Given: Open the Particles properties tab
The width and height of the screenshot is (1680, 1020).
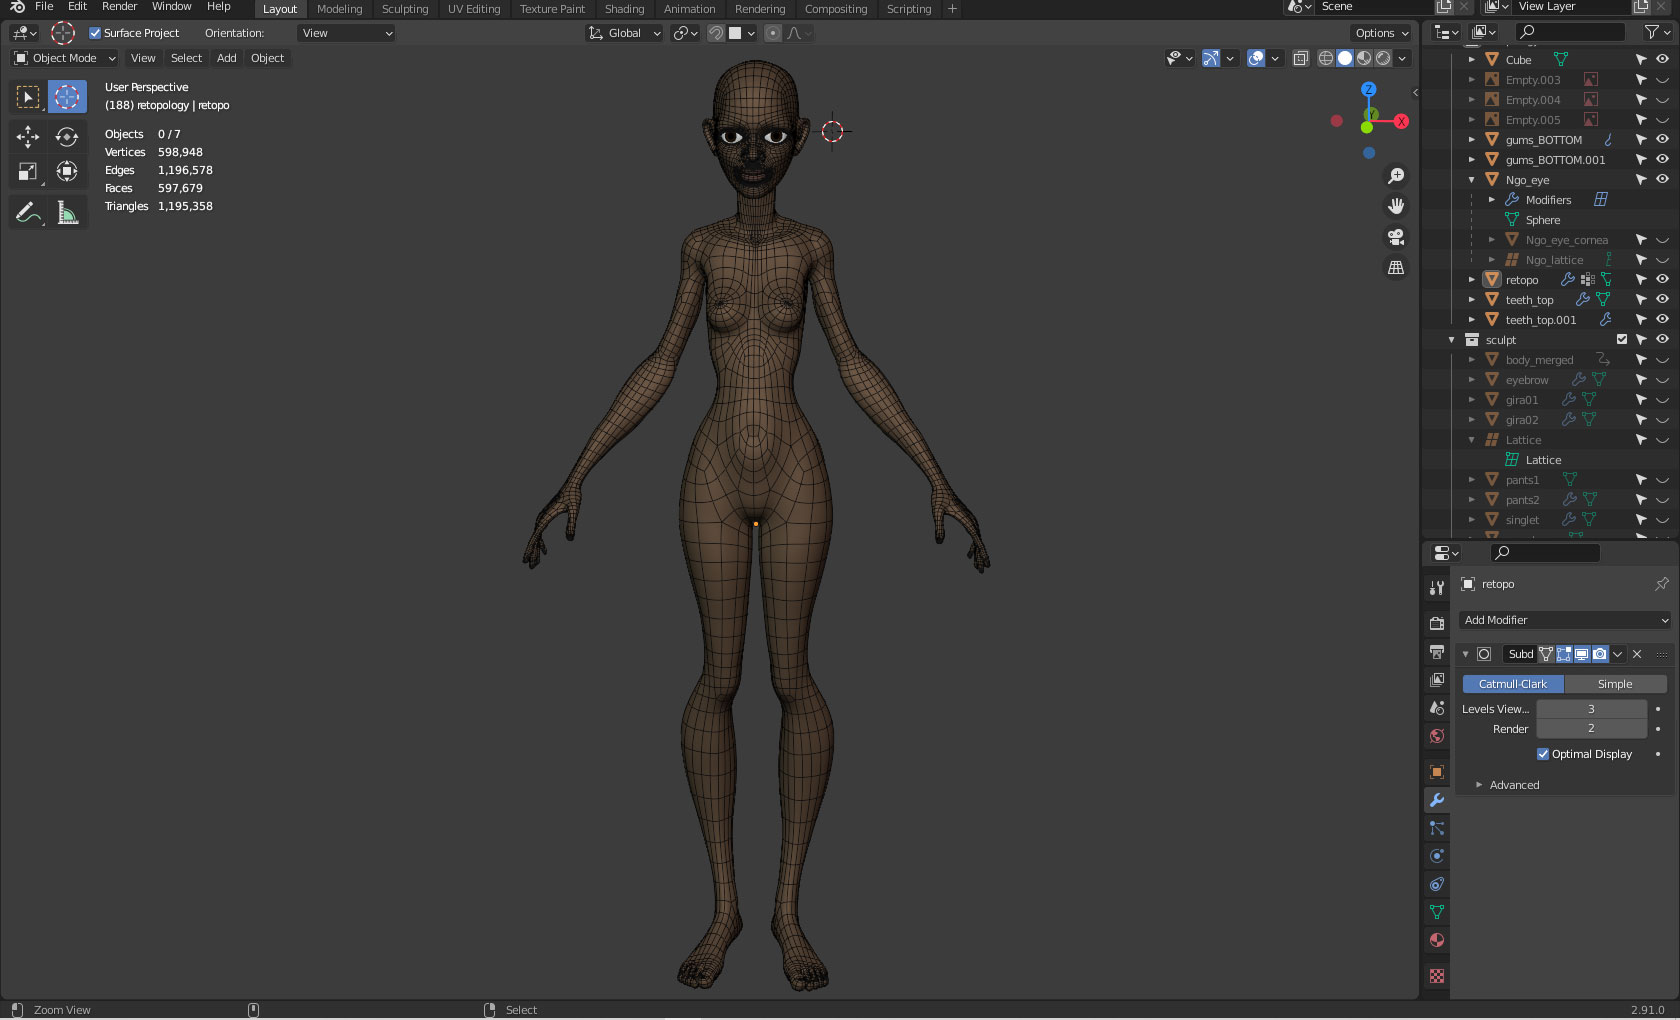Looking at the screenshot, I should [1437, 828].
